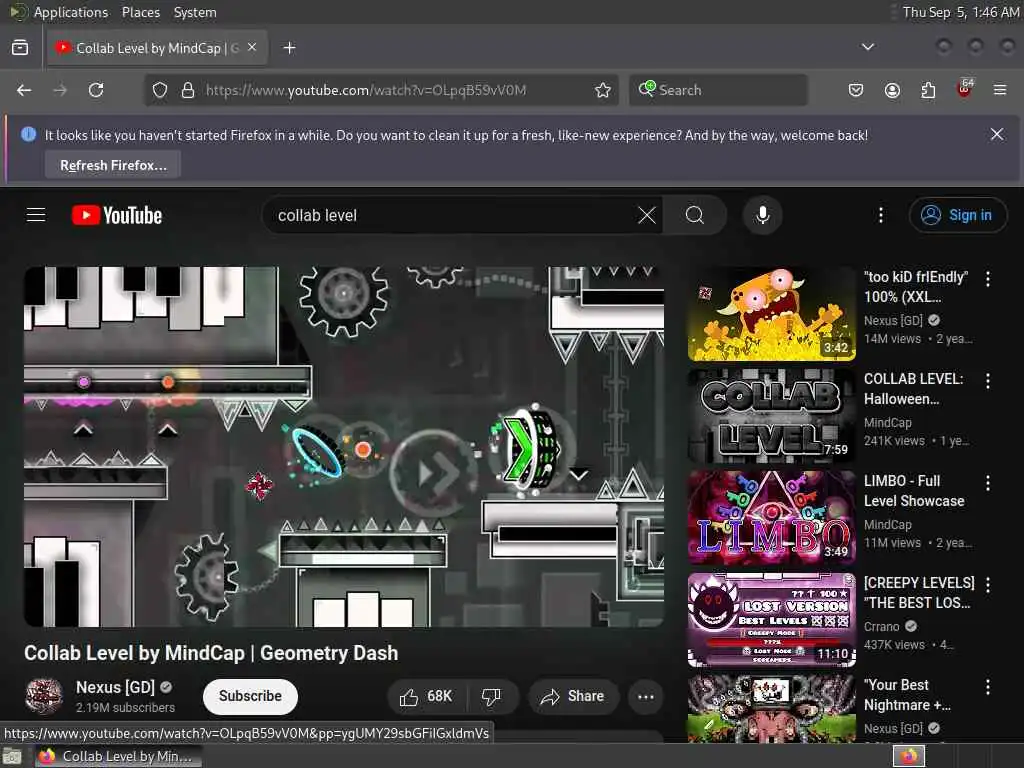
Task: Open options for CREEPY LEVELS video
Action: pos(988,584)
